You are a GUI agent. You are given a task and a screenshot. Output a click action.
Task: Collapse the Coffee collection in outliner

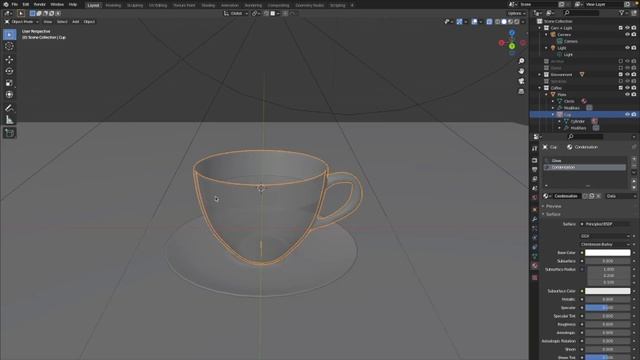(x=540, y=88)
